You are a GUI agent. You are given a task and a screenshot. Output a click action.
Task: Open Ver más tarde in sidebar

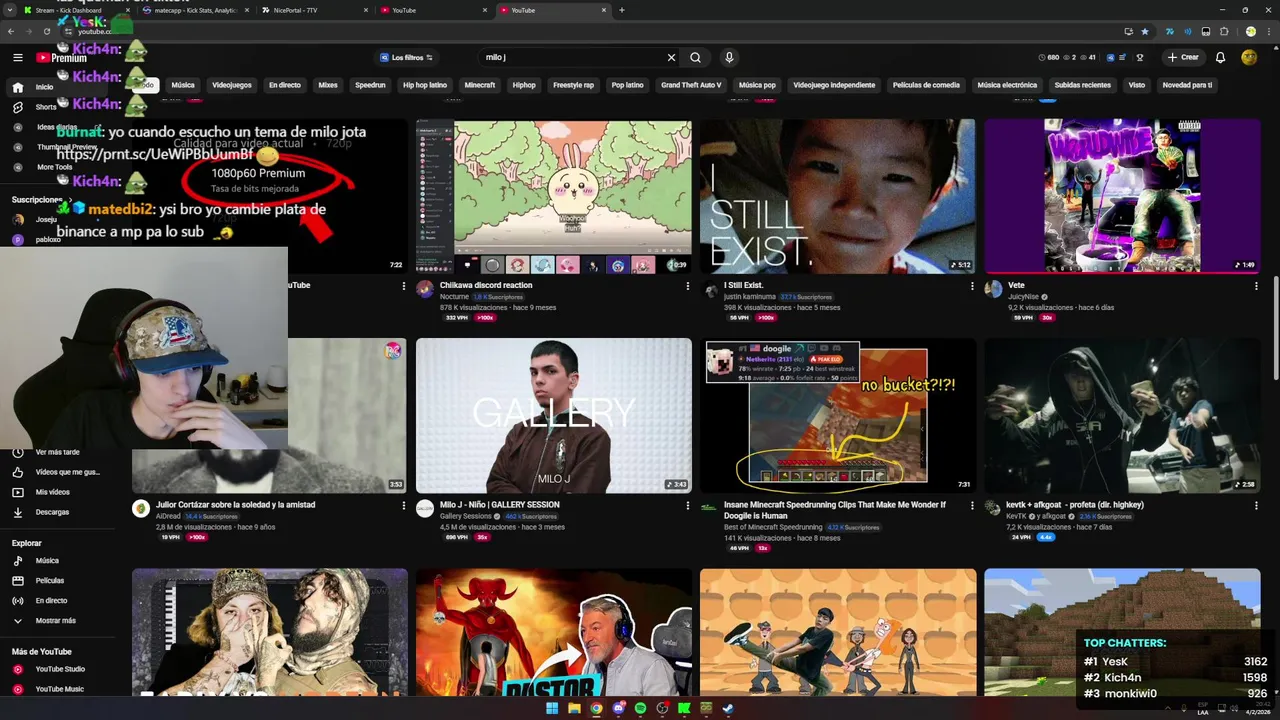point(57,452)
